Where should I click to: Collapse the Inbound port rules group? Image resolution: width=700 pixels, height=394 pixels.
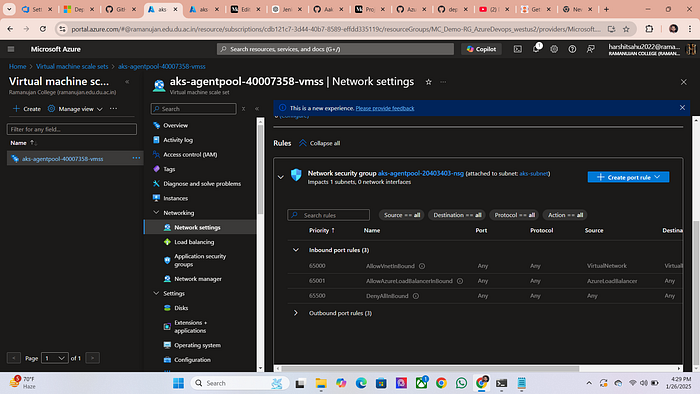point(296,250)
